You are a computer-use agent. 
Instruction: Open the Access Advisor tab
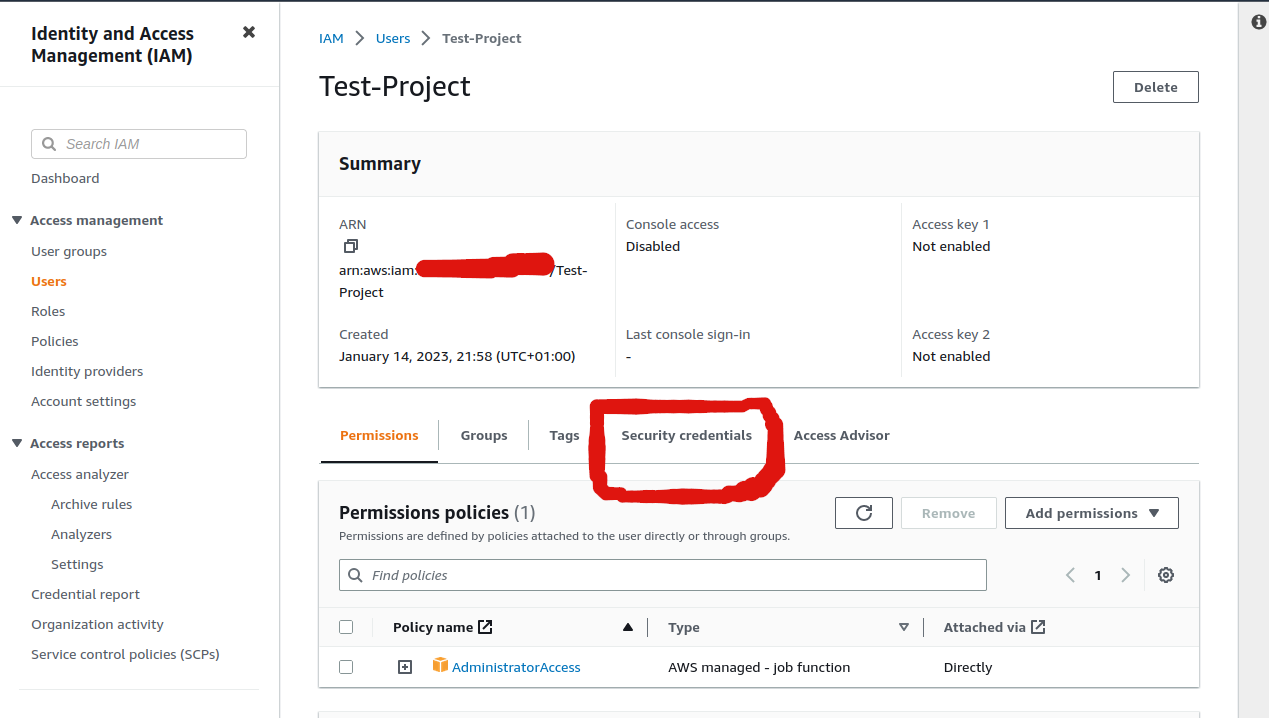[x=841, y=435]
